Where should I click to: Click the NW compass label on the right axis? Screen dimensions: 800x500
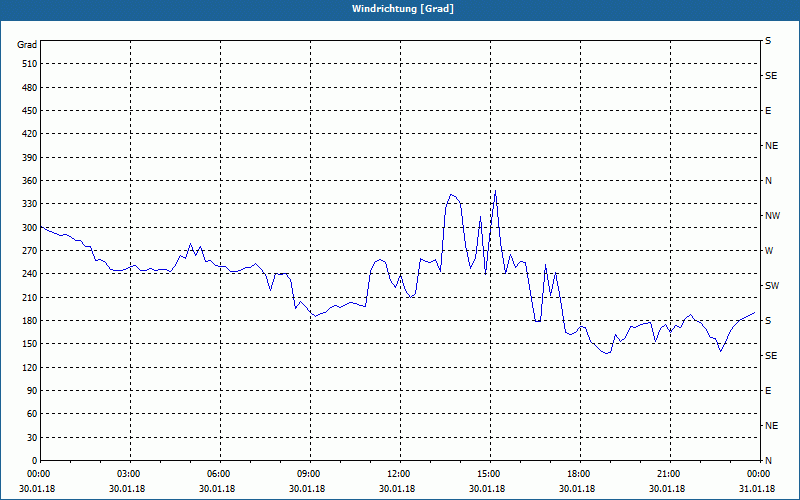(x=772, y=216)
